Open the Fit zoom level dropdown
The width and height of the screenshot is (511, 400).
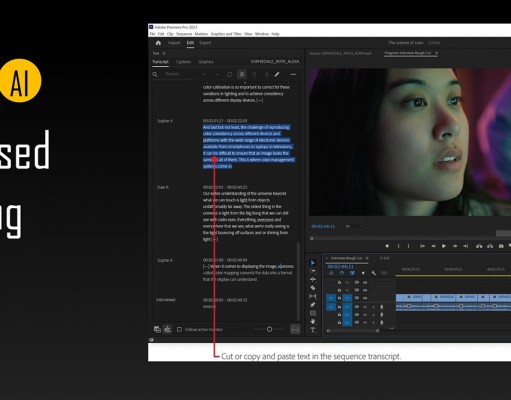click(354, 226)
